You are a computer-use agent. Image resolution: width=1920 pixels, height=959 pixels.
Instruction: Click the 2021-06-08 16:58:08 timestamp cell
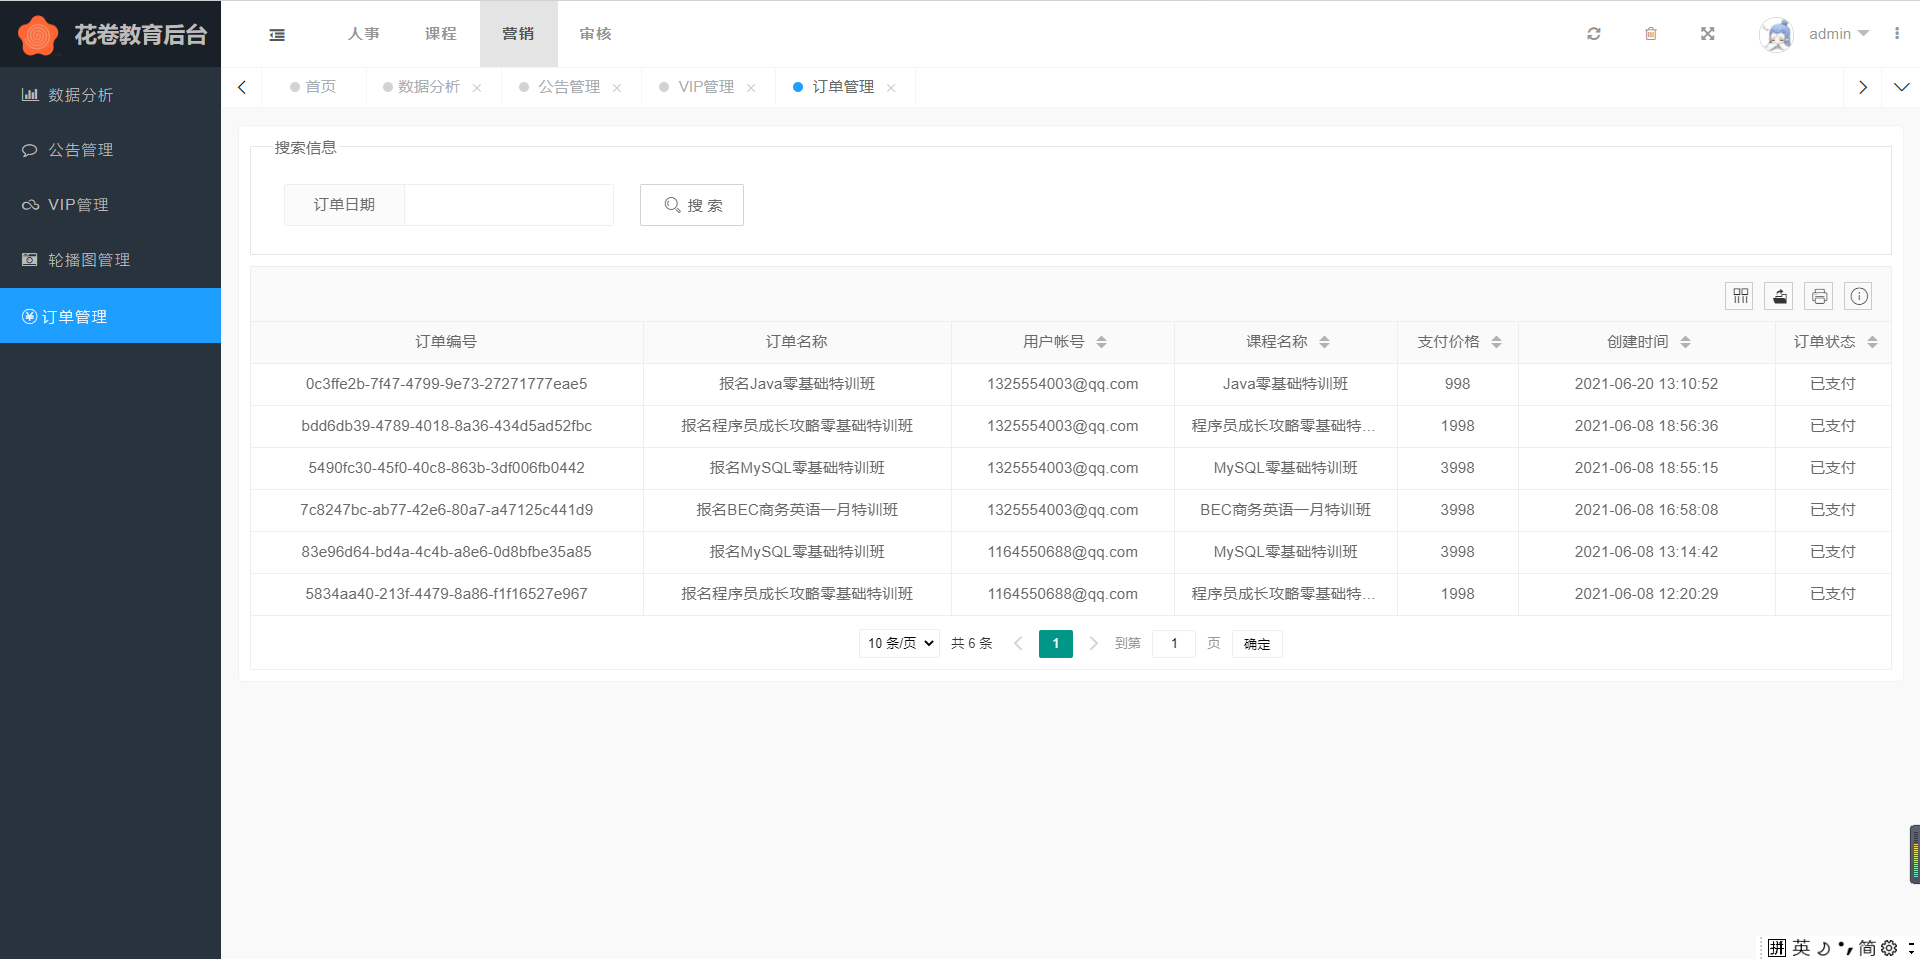tap(1646, 510)
